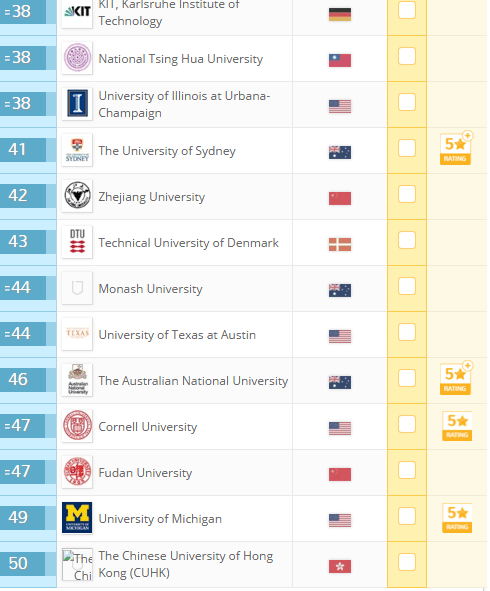Screen dimensions: 490x591
Task: Click the DTU logo icon
Action: [77, 242]
